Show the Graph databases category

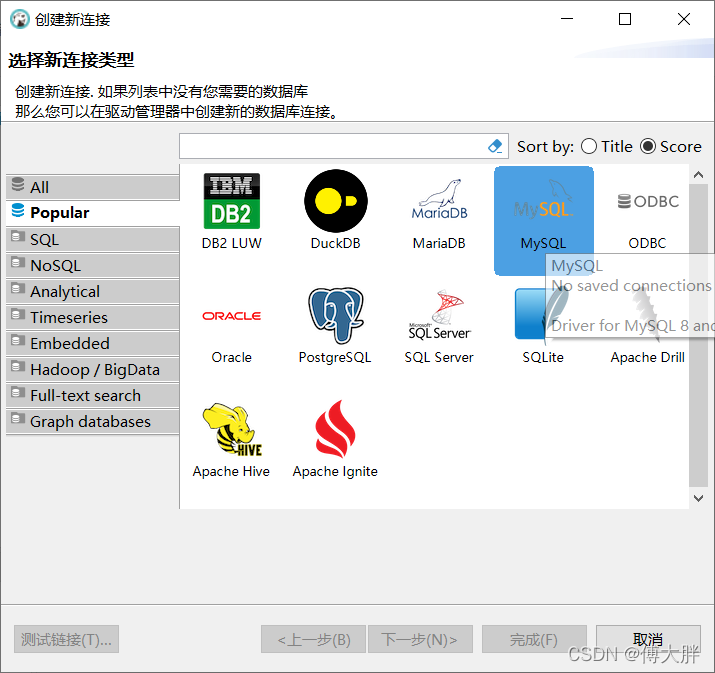pos(93,421)
